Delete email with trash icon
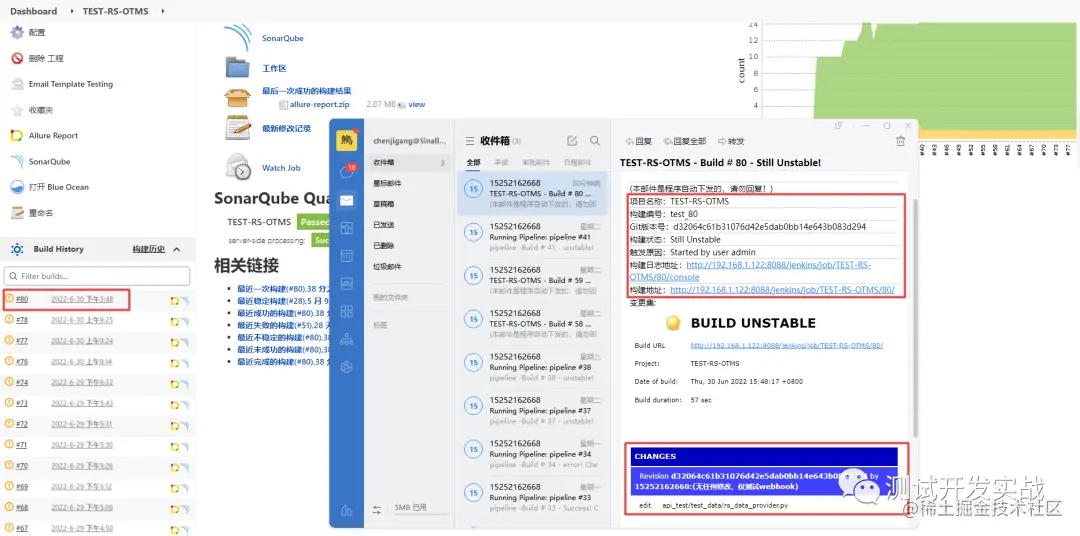 click(x=900, y=141)
